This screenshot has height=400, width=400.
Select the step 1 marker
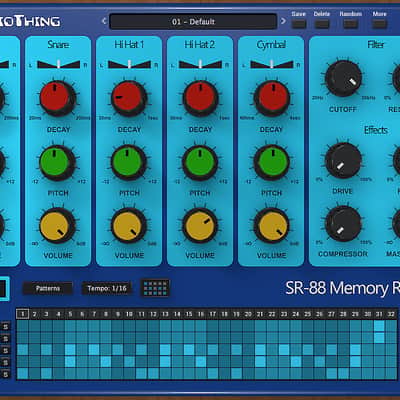(22, 314)
